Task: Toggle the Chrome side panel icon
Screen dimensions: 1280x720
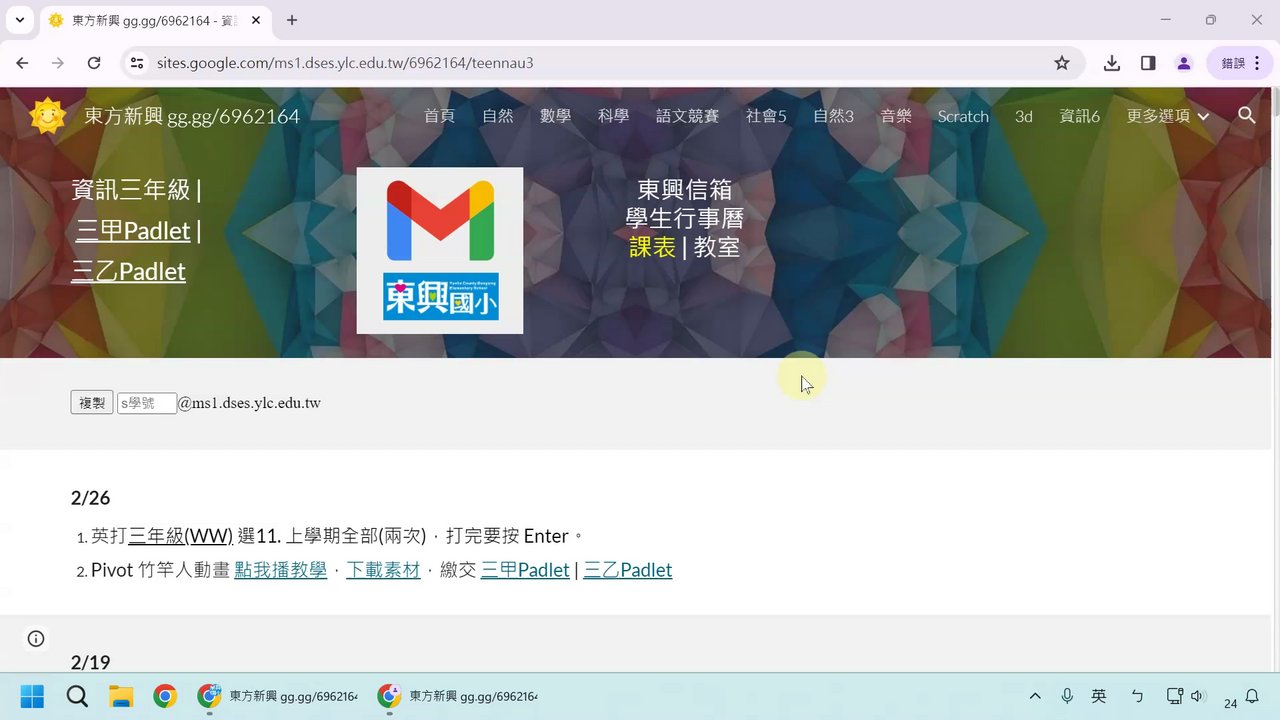Action: [1148, 63]
